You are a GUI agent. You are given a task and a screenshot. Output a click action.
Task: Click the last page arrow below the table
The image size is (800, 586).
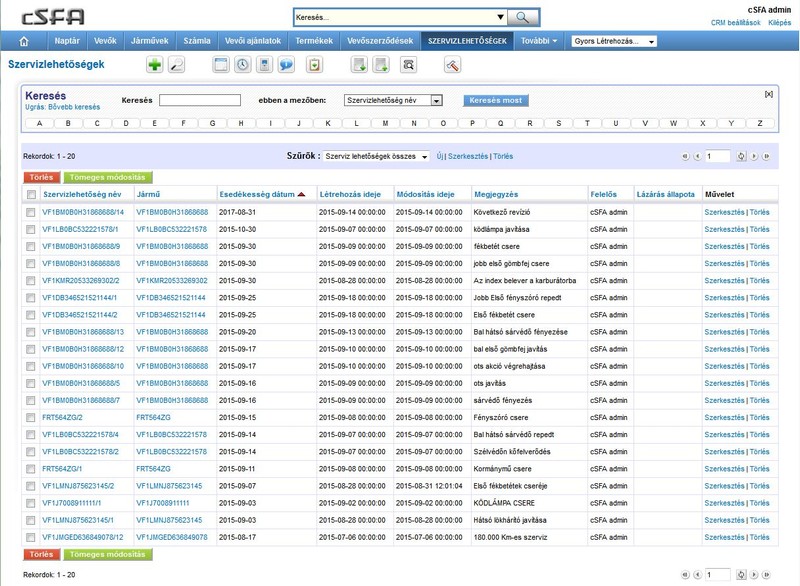(x=766, y=575)
